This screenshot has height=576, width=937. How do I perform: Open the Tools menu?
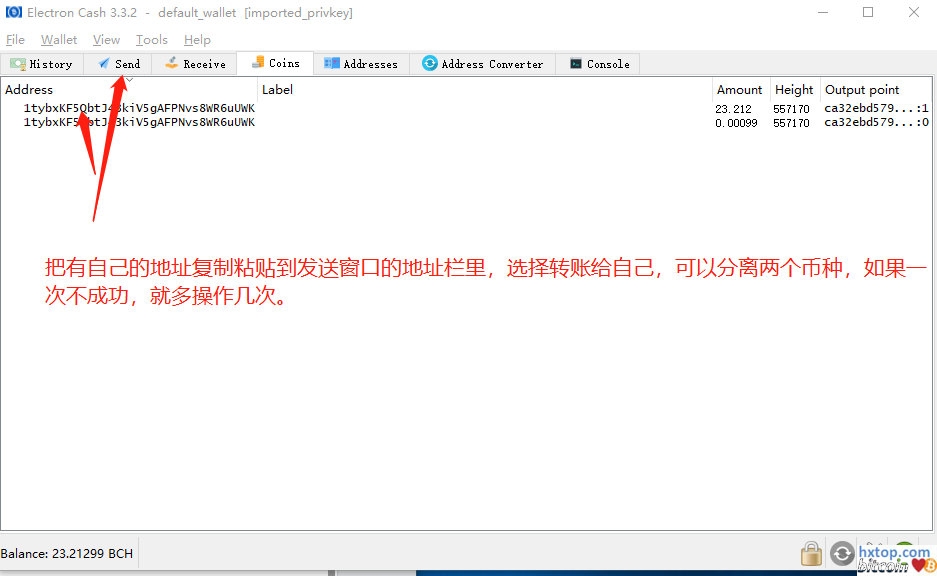point(152,40)
